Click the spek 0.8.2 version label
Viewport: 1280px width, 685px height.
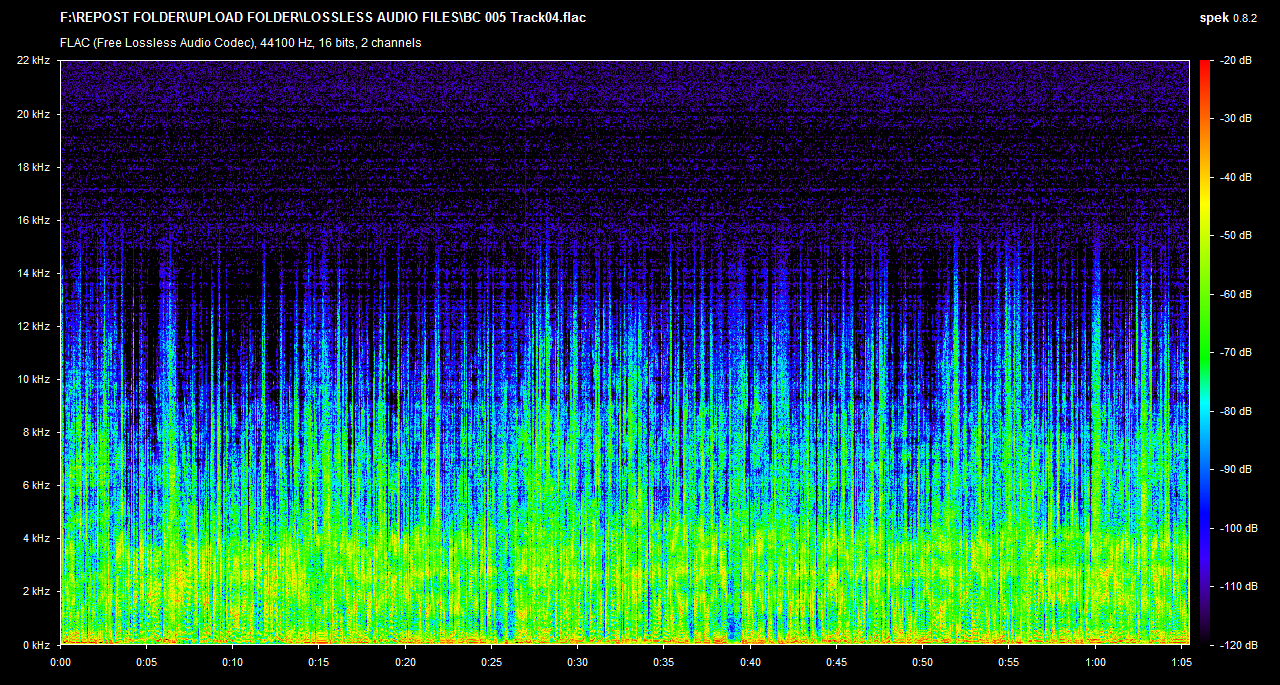pos(1230,18)
